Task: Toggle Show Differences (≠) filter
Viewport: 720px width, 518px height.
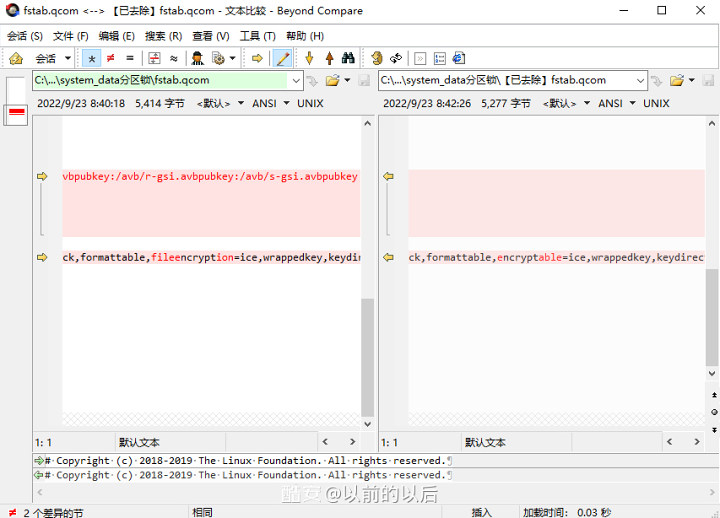Action: (111, 58)
